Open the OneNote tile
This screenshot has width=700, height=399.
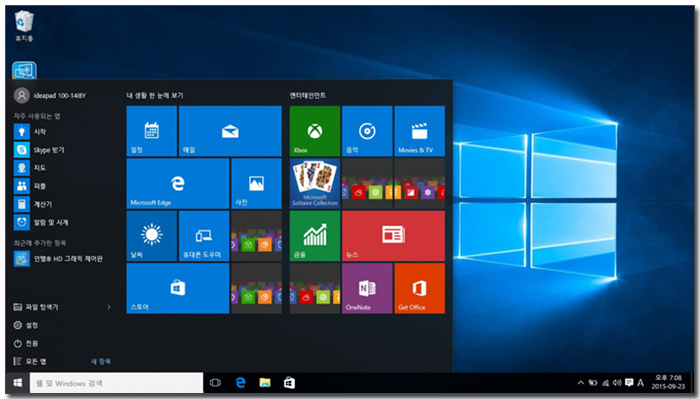tap(367, 288)
